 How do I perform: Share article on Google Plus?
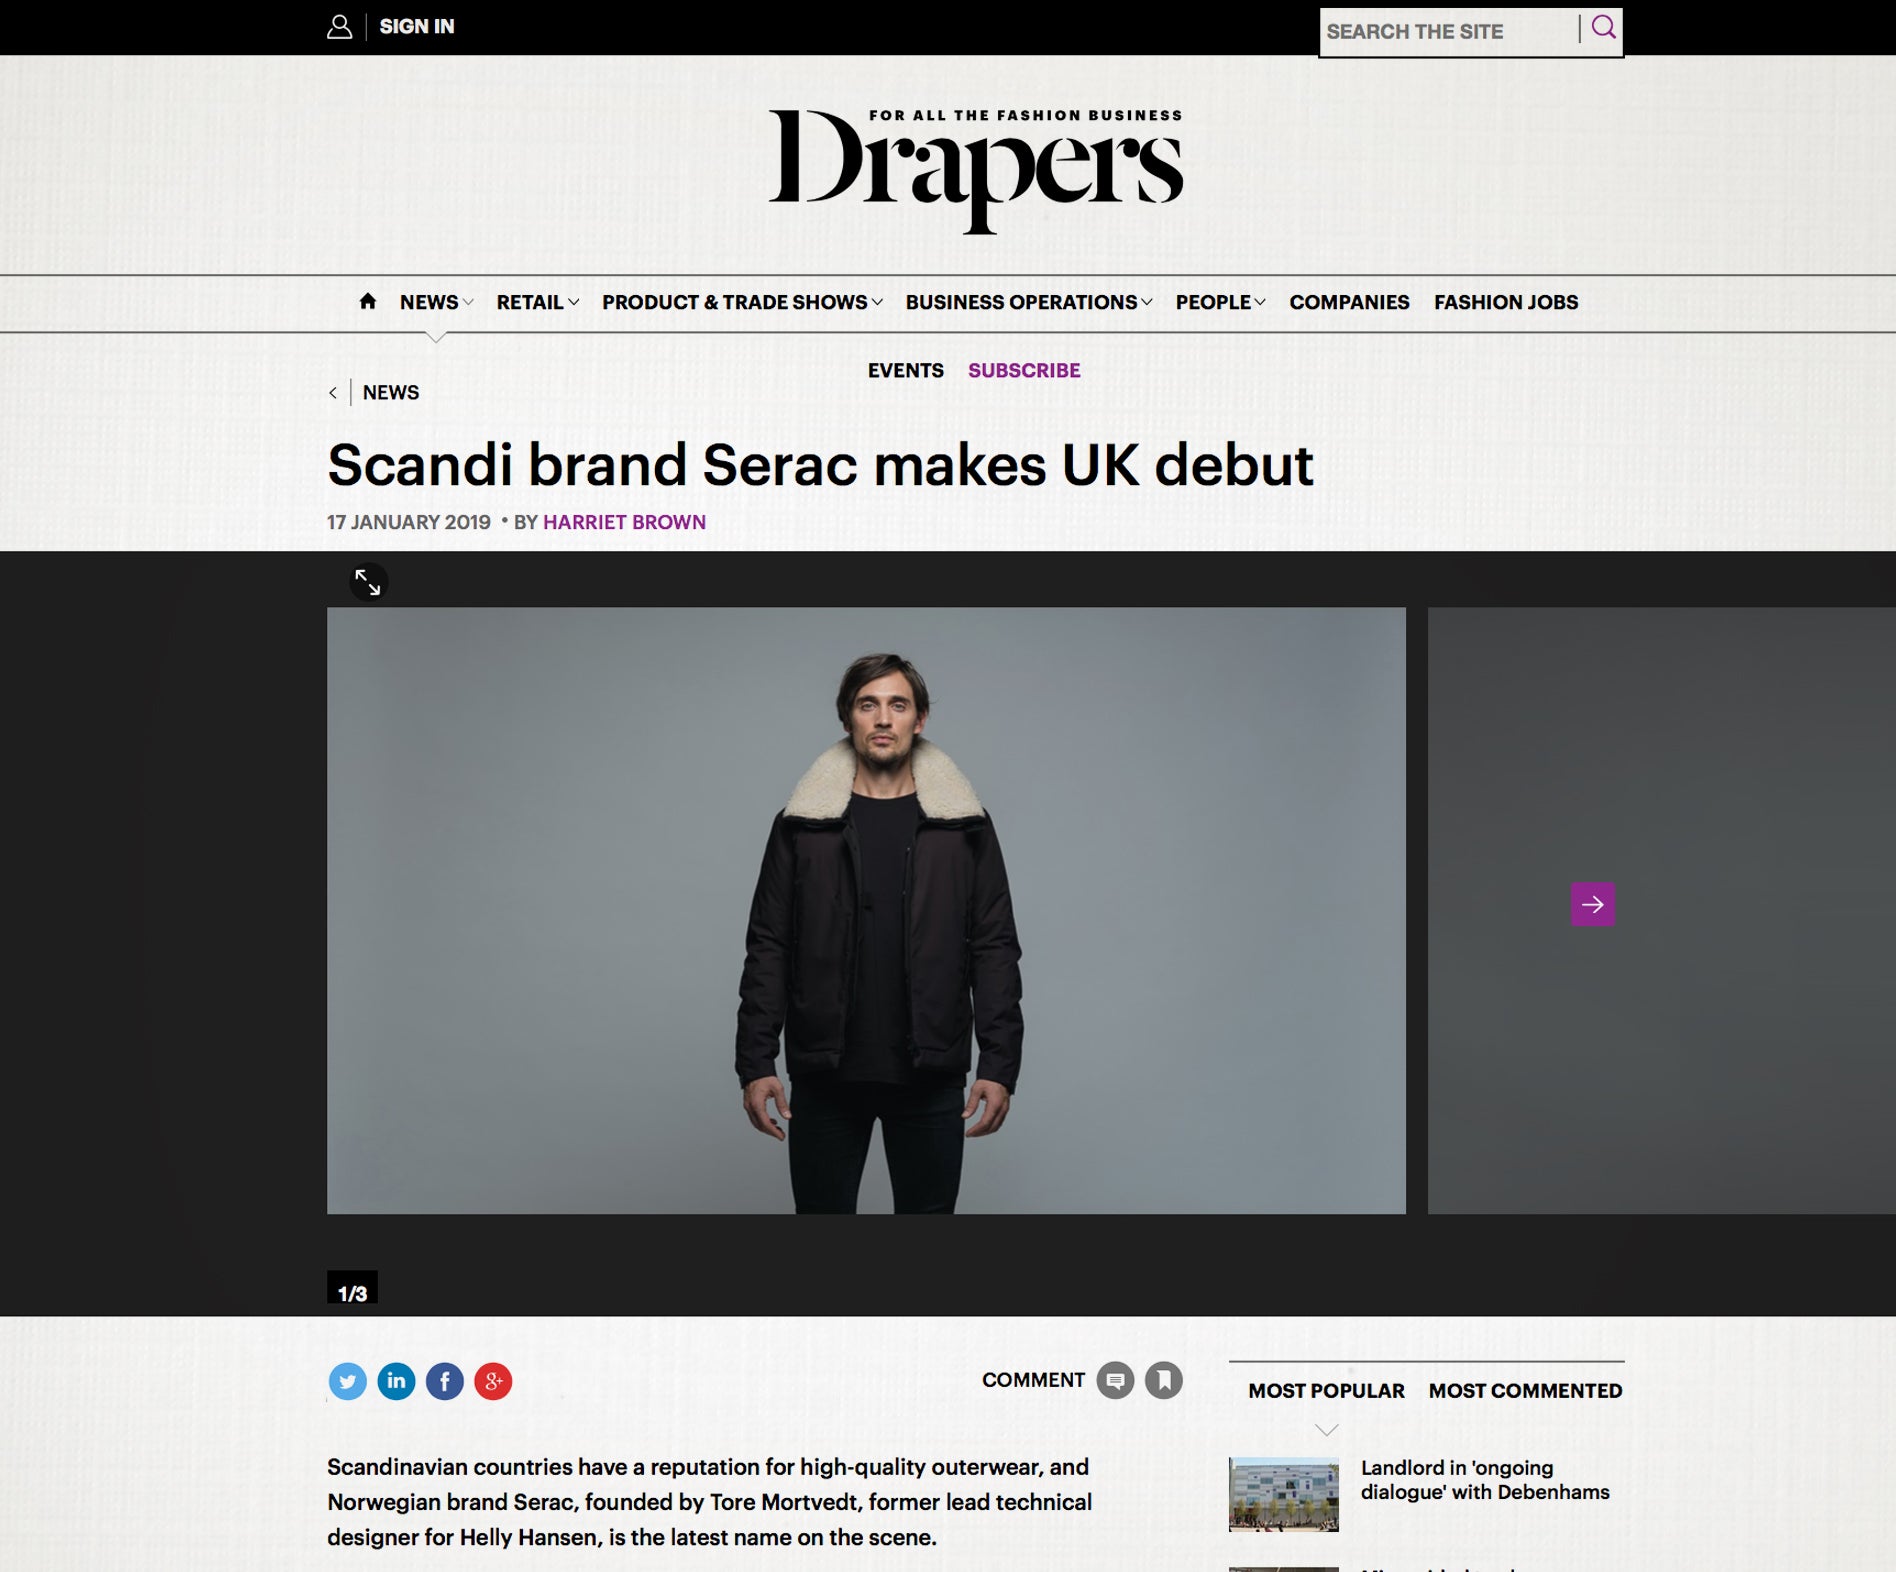click(x=493, y=1381)
